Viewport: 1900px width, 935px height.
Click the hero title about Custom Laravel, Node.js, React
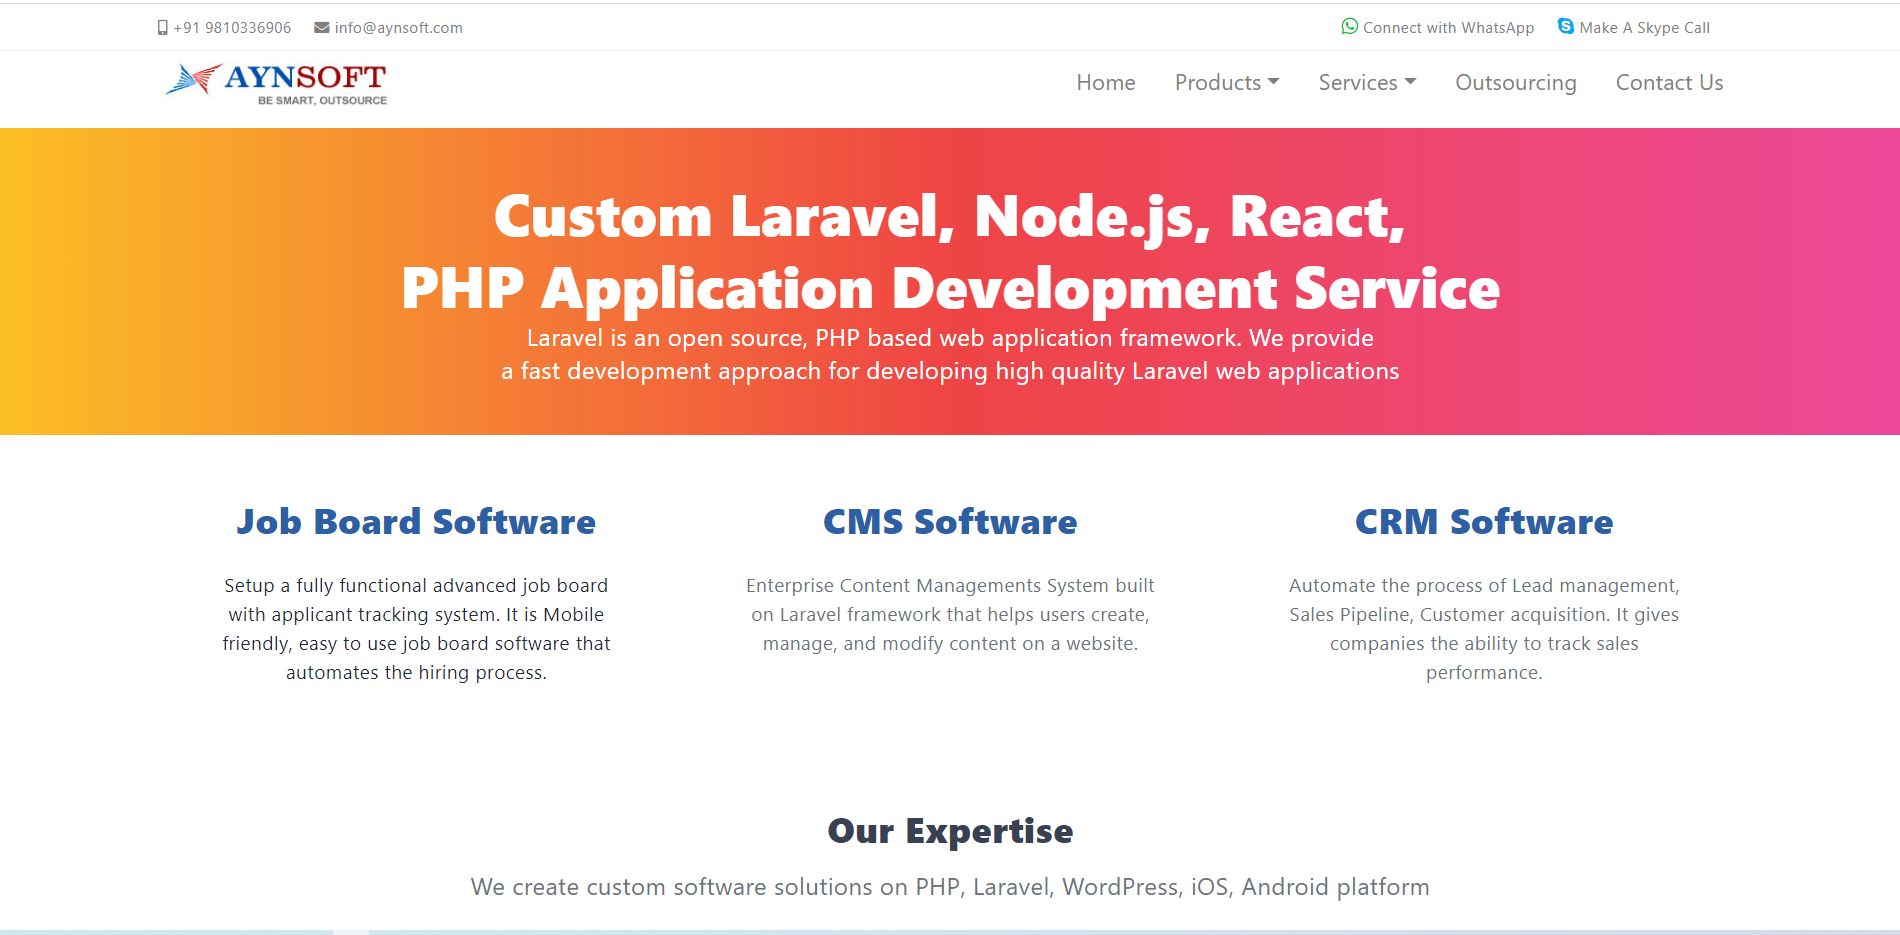950,252
